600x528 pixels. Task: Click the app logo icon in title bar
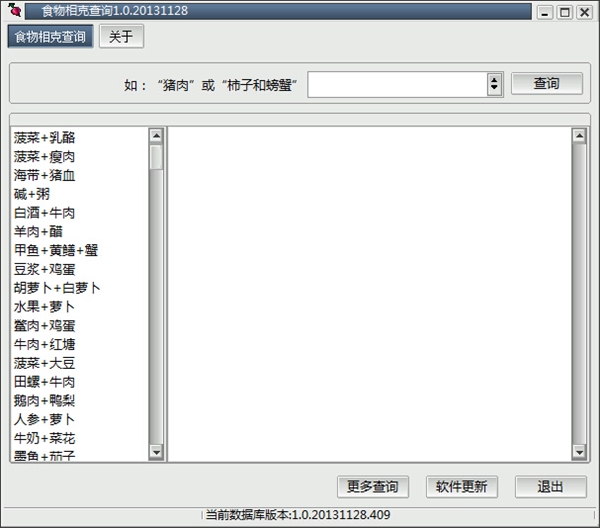coord(14,10)
